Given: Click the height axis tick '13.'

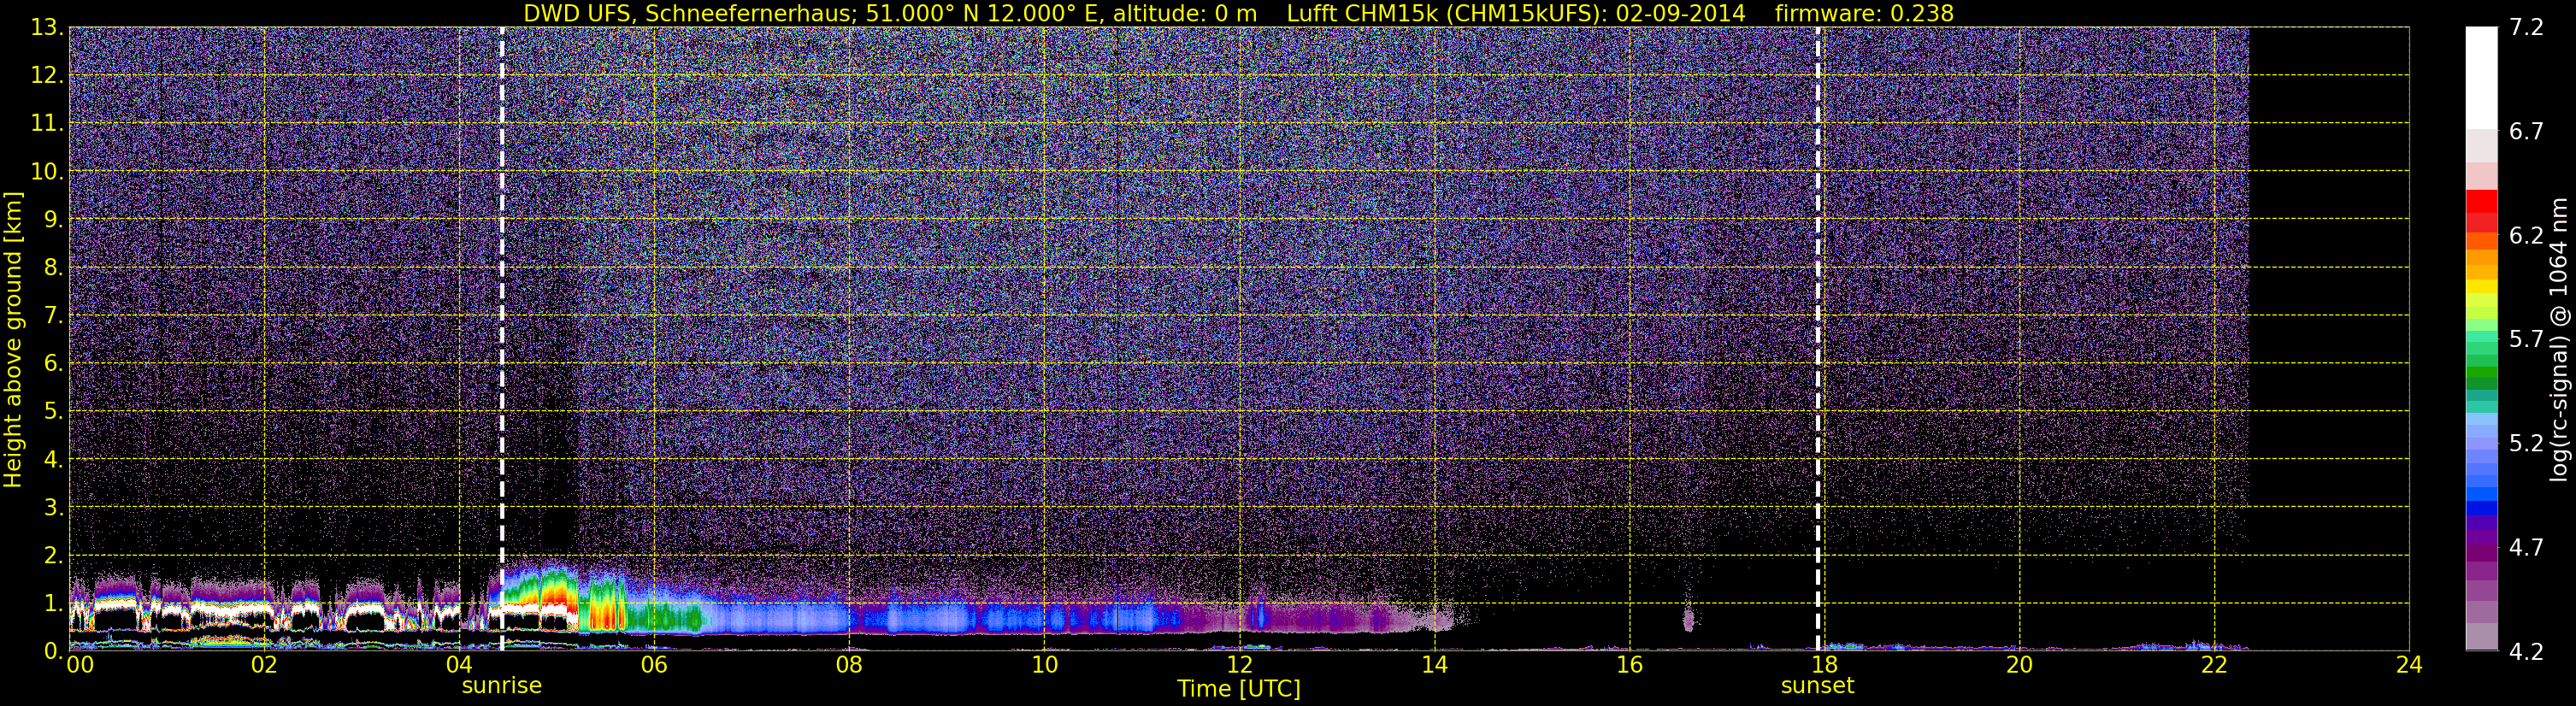Looking at the screenshot, I should tap(46, 28).
